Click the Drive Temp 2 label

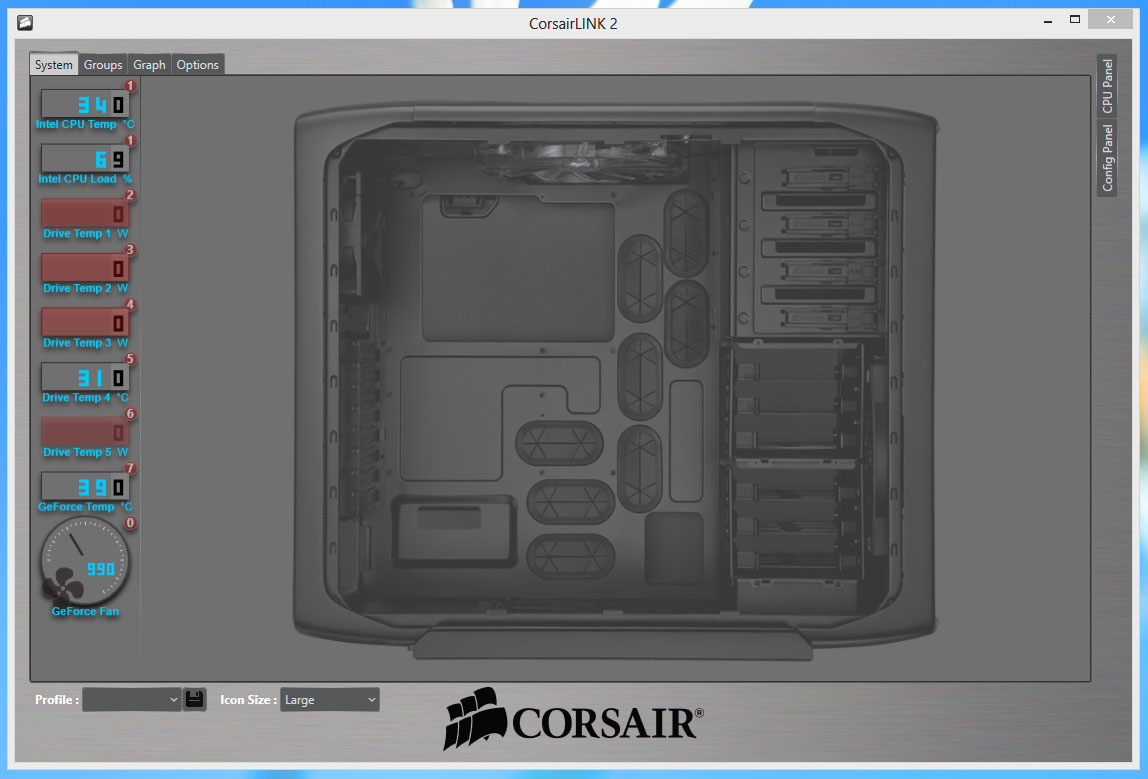[x=77, y=288]
